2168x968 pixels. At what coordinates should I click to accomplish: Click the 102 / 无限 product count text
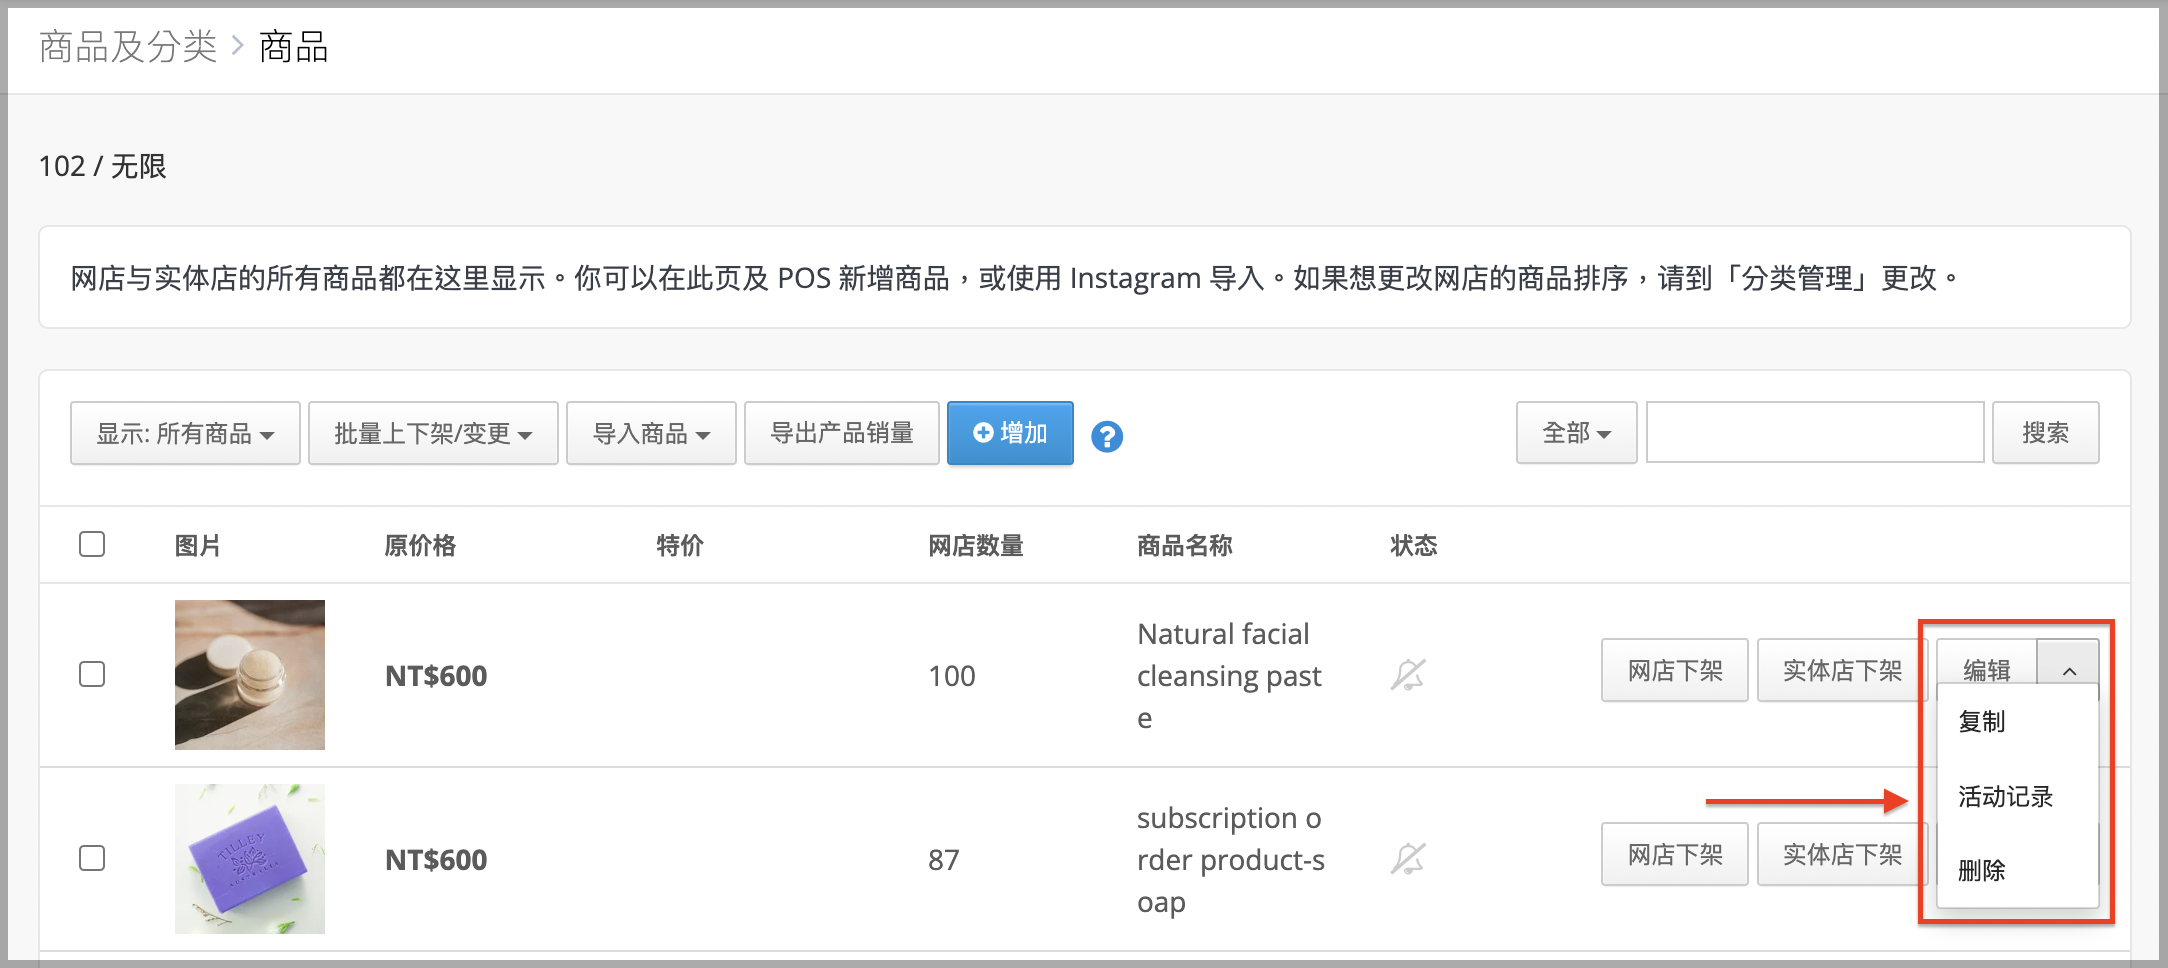[102, 166]
